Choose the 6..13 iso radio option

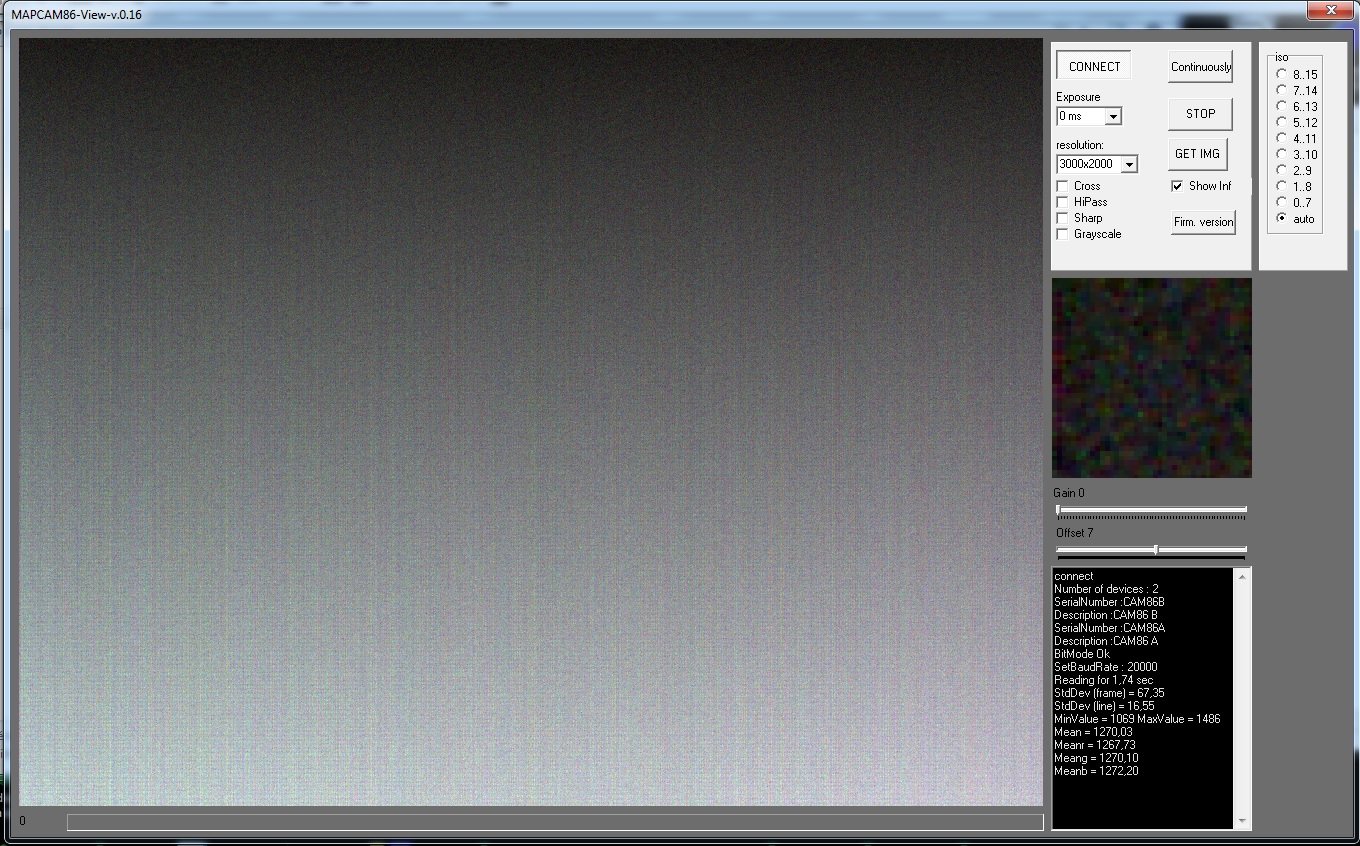coord(1282,106)
